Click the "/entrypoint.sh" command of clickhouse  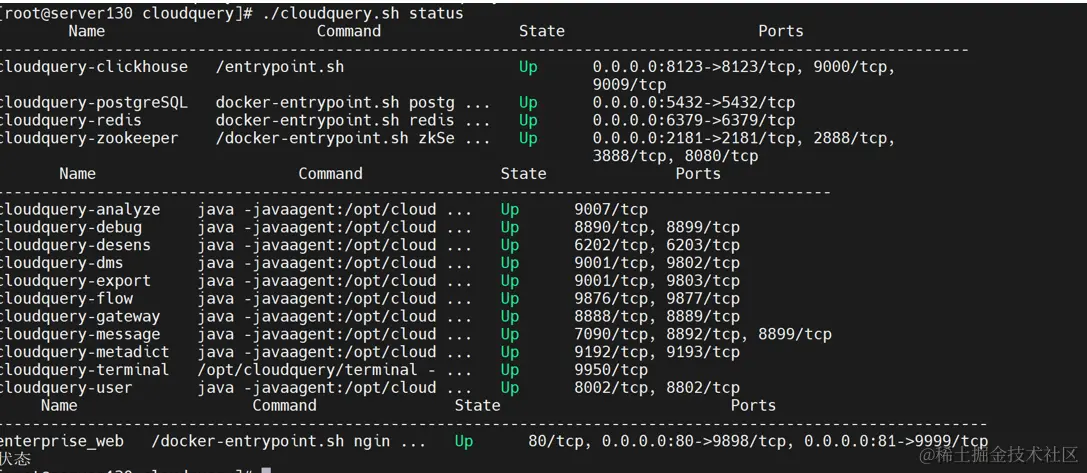pyautogui.click(x=279, y=67)
